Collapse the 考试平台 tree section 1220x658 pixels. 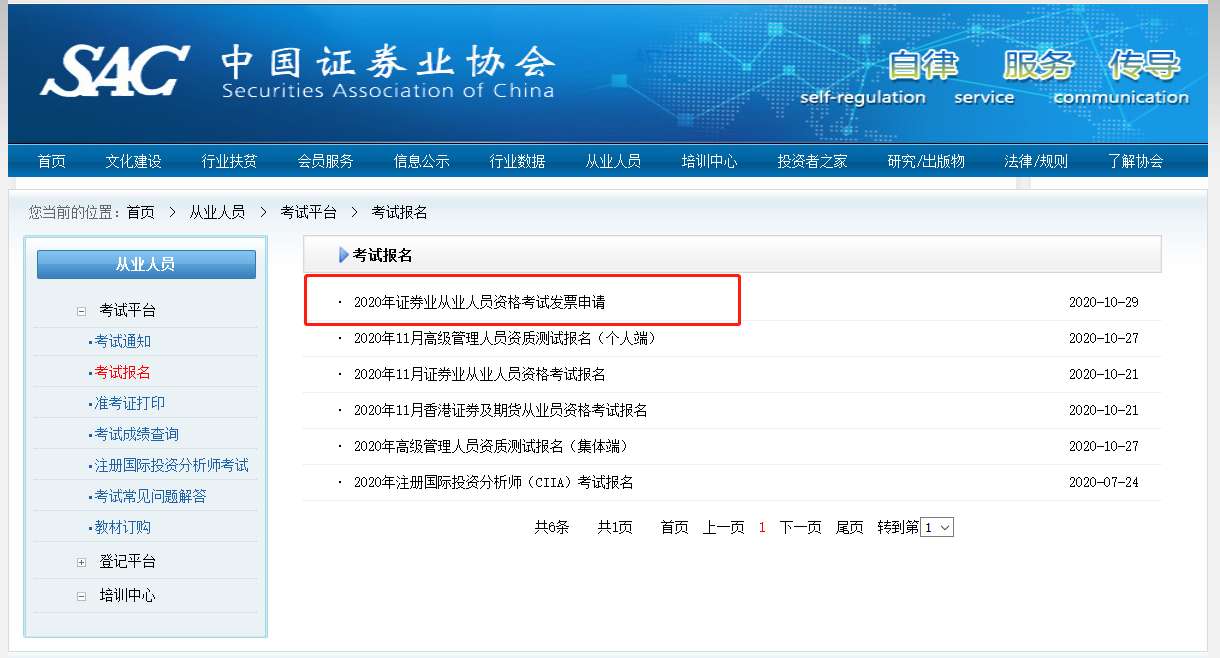(82, 311)
